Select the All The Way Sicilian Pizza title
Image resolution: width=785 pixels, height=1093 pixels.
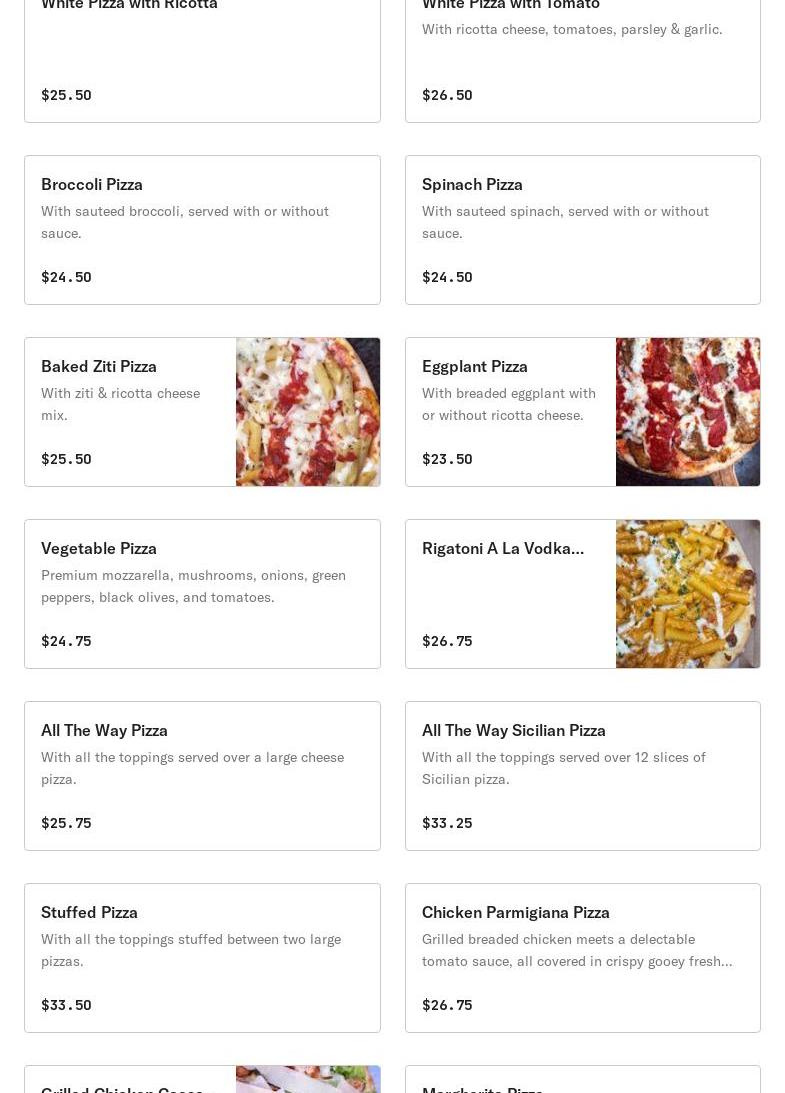point(514,730)
